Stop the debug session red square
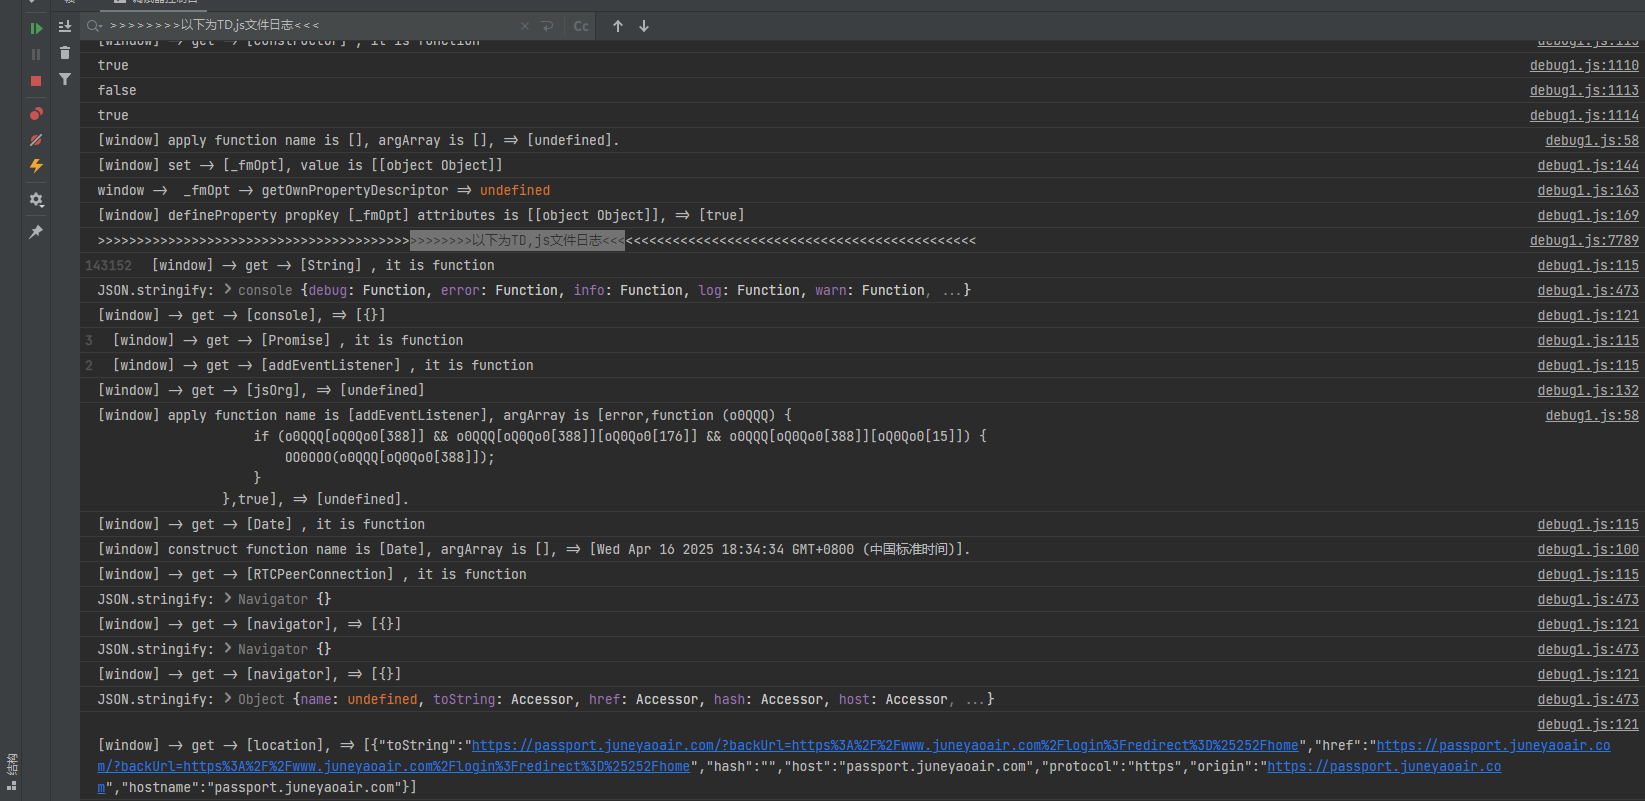This screenshot has height=801, width=1645. [x=36, y=81]
